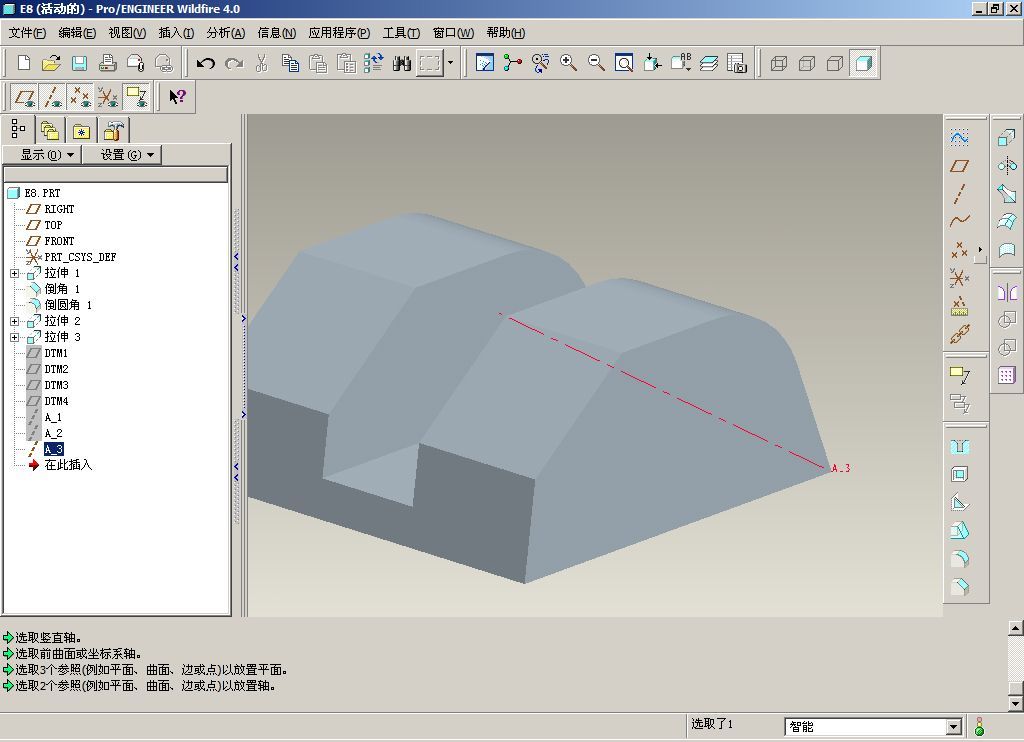Start the Round tool
This screenshot has width=1024, height=742.
click(959, 559)
